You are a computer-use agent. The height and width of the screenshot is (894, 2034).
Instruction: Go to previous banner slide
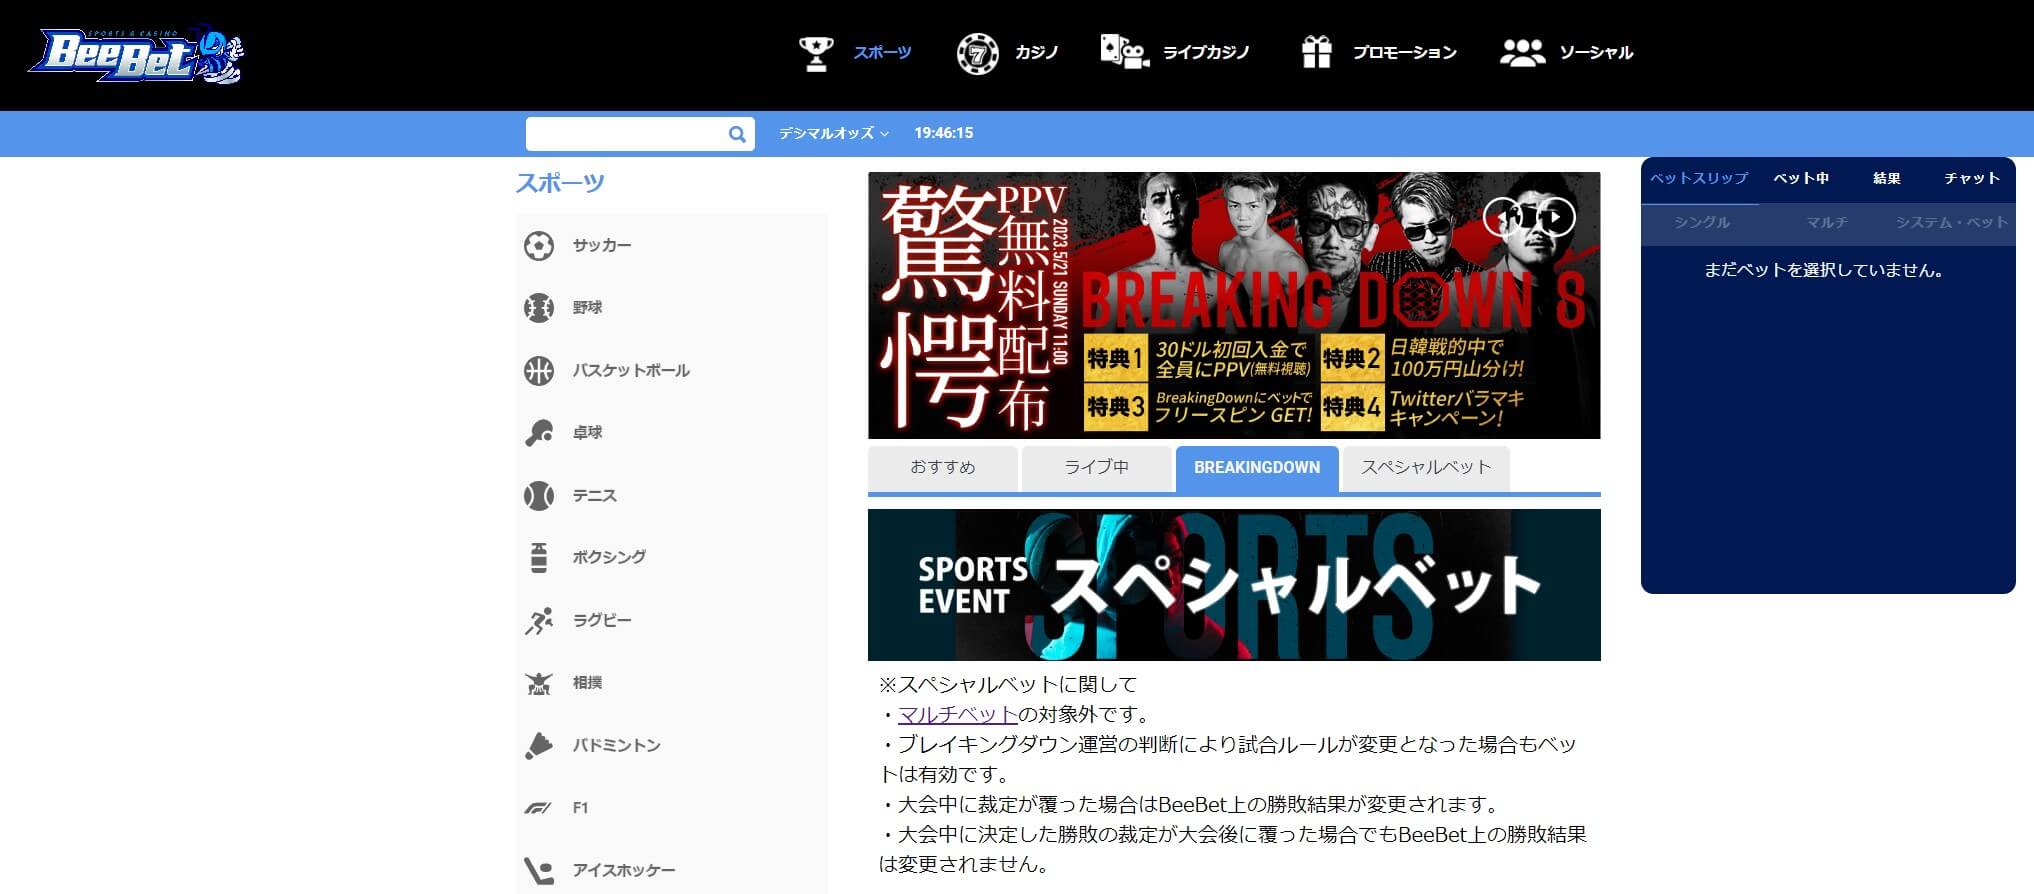pyautogui.click(x=1502, y=217)
